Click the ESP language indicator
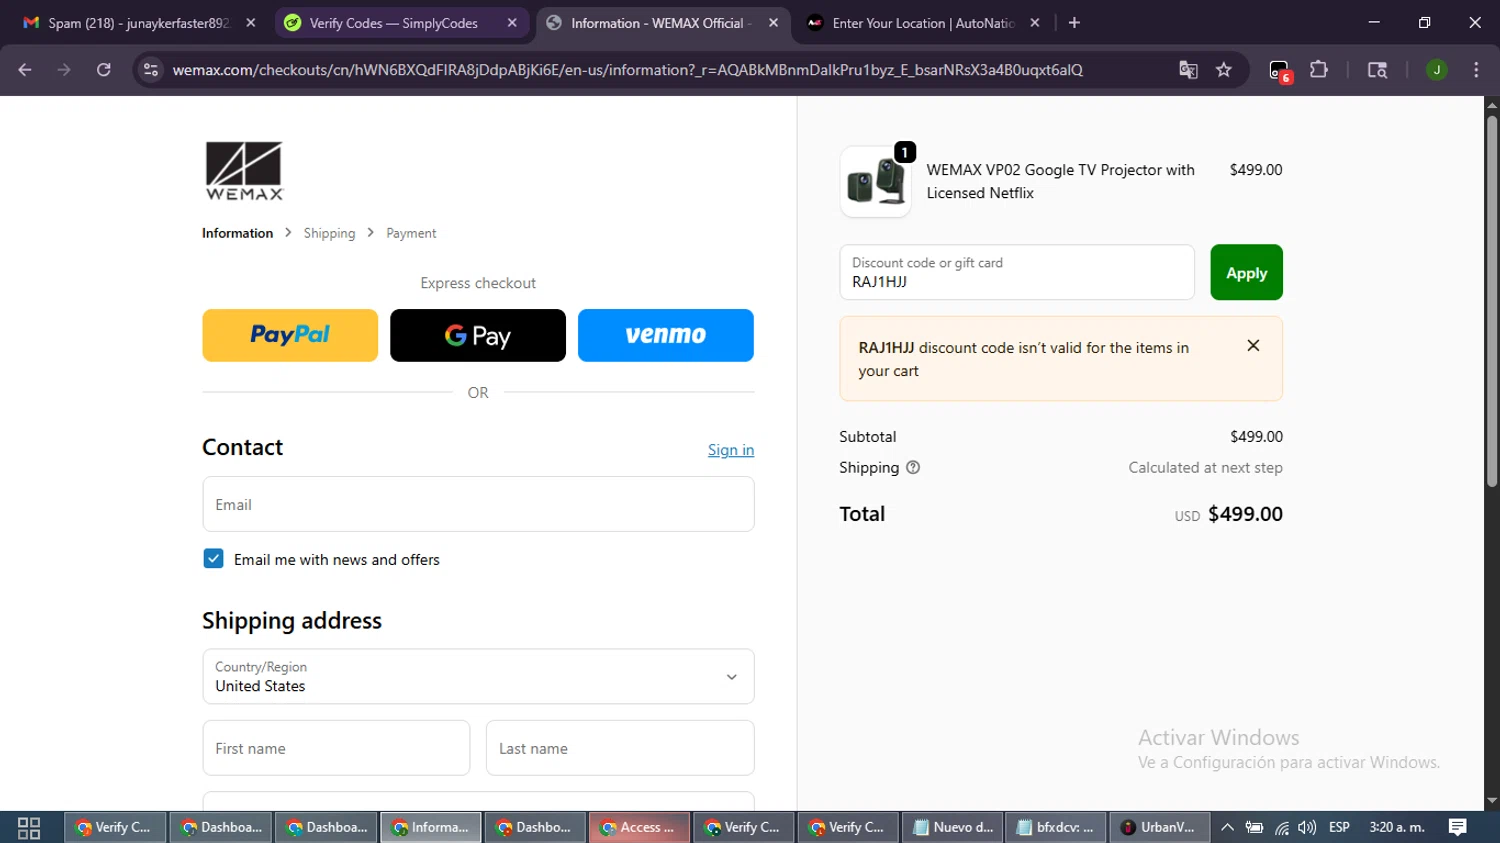Image resolution: width=1500 pixels, height=843 pixels. [1339, 827]
